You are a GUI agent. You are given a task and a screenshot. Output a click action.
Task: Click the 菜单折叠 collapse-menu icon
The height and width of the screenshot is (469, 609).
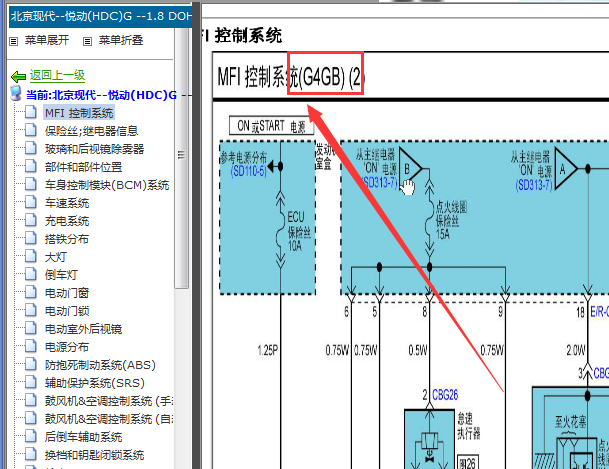click(x=87, y=41)
